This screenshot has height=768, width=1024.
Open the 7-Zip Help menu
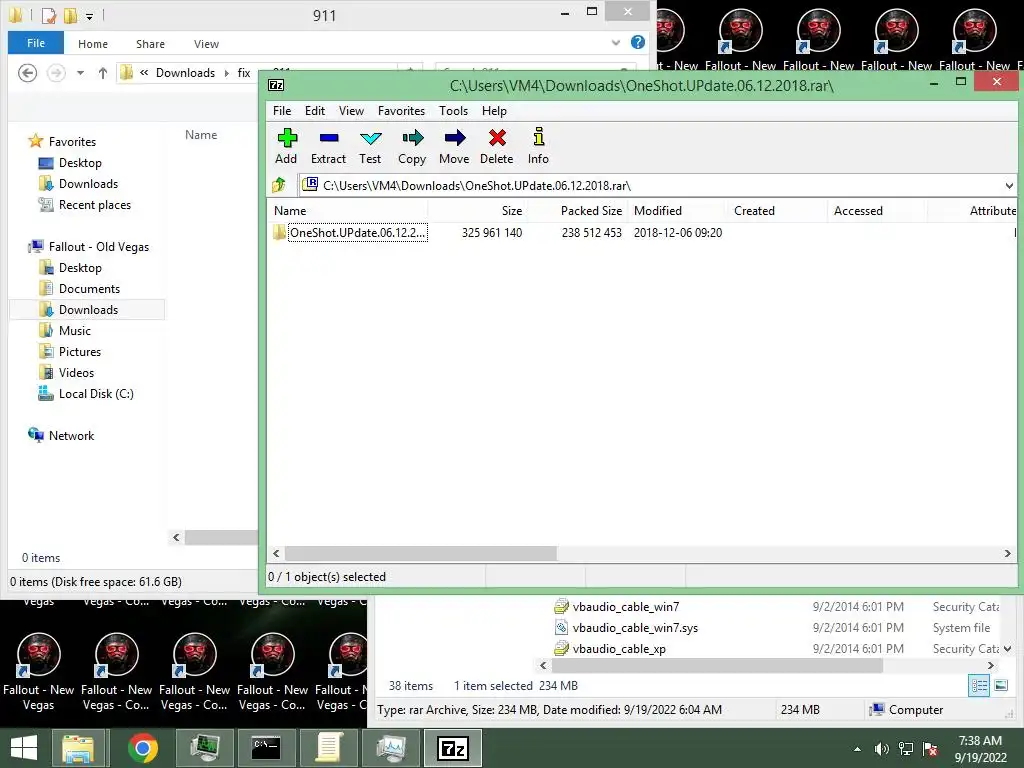tap(494, 111)
